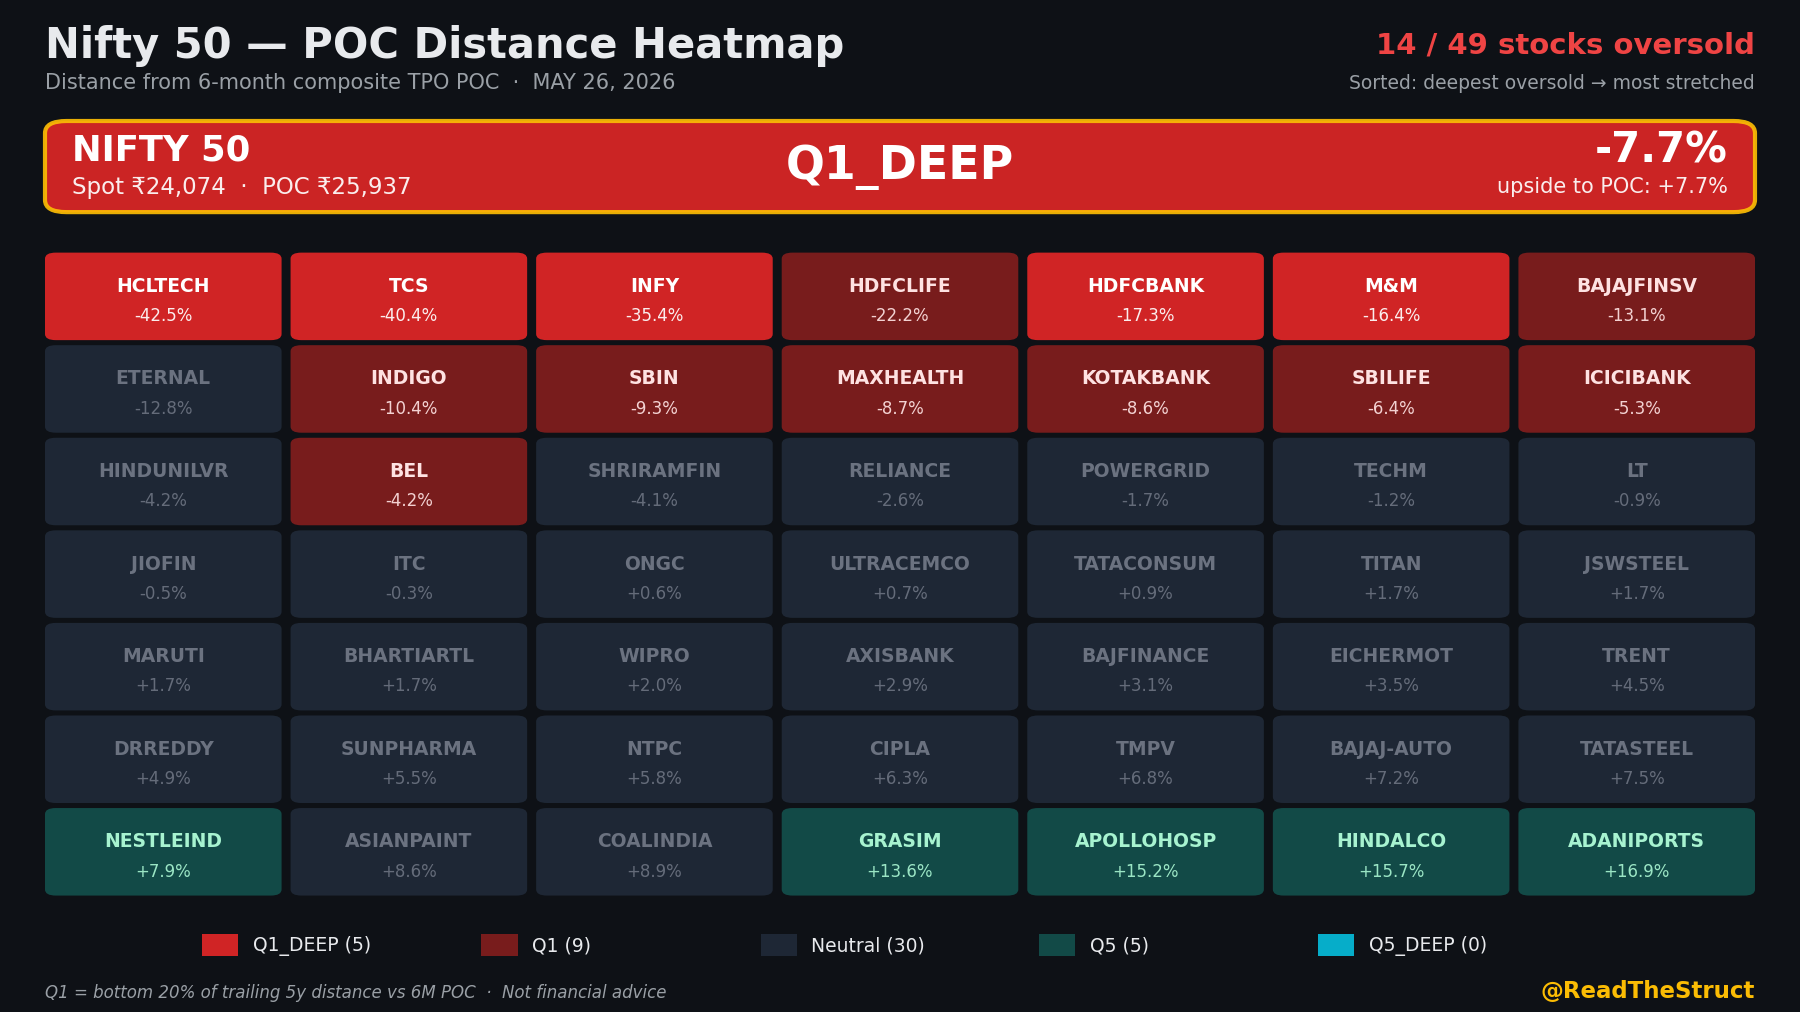Open the MAXHEALTH -8.7% tile
This screenshot has height=1012, width=1800.
(x=900, y=389)
